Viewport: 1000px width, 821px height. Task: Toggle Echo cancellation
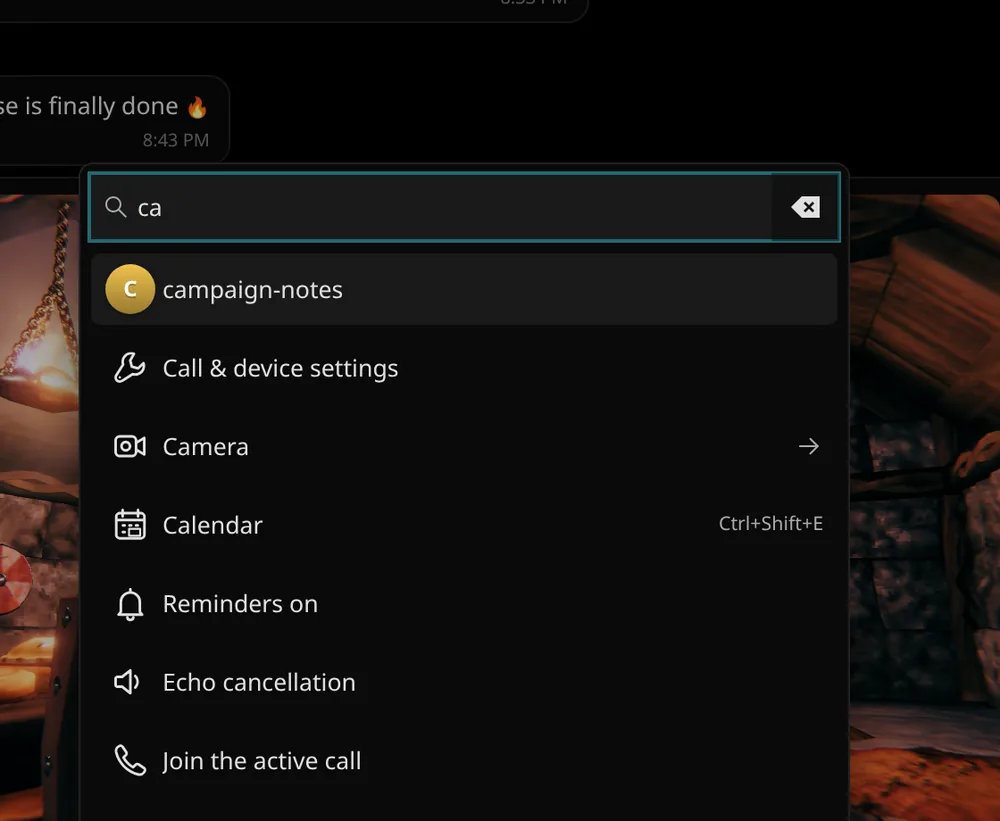click(464, 682)
